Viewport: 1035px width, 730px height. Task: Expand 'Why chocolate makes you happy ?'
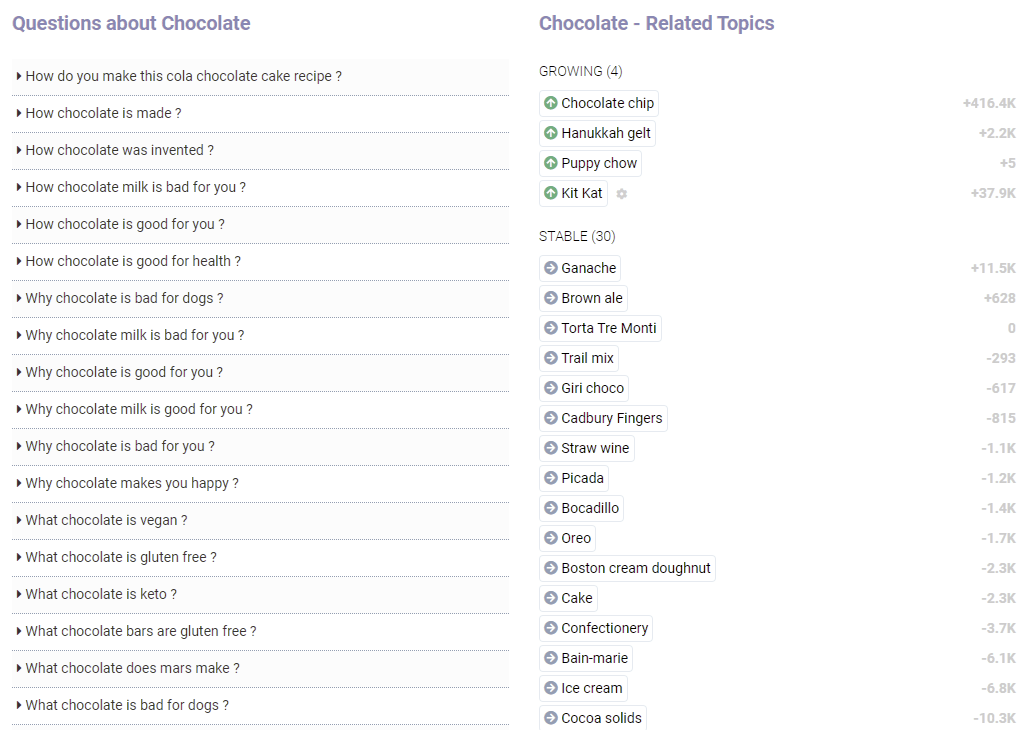point(260,483)
